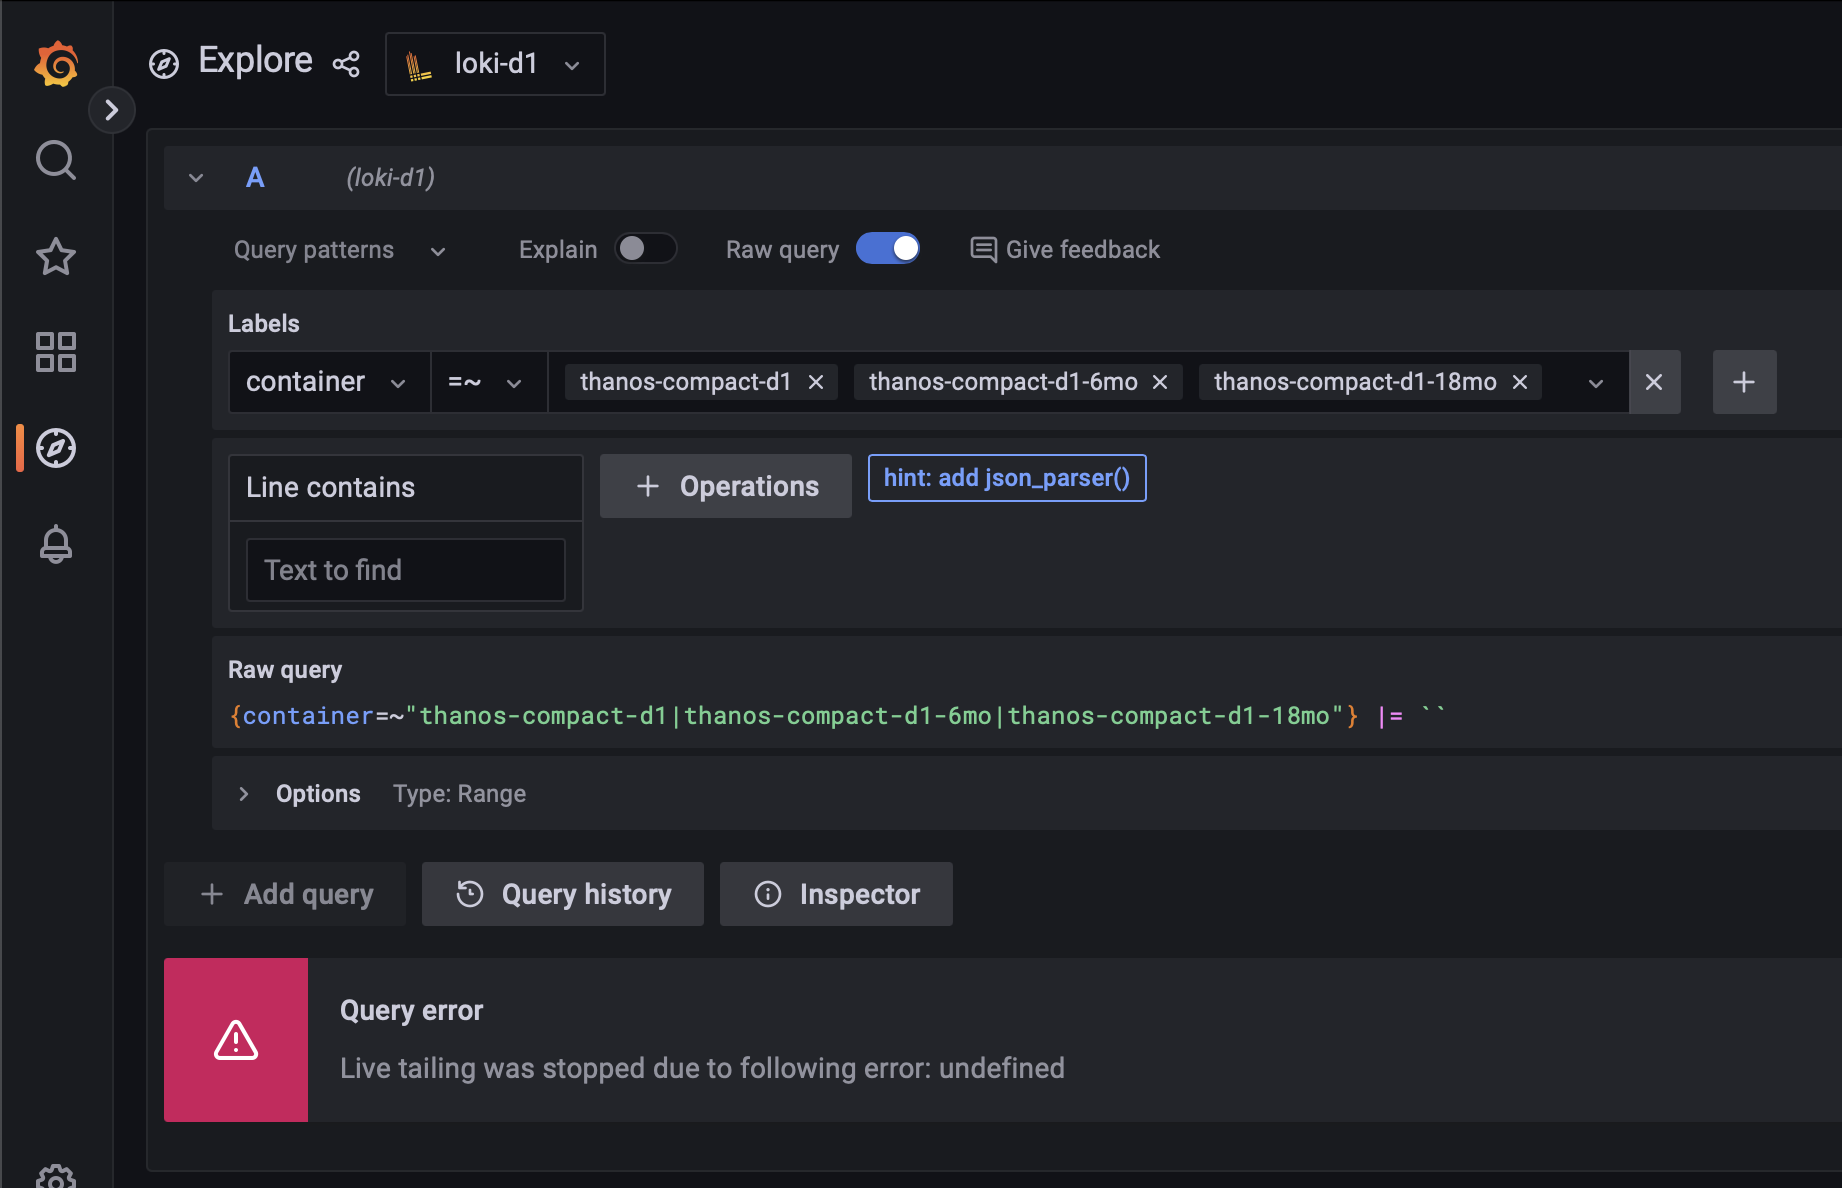Viewport: 1842px width, 1188px height.
Task: Open the =~ operator dropdown
Action: click(x=488, y=382)
